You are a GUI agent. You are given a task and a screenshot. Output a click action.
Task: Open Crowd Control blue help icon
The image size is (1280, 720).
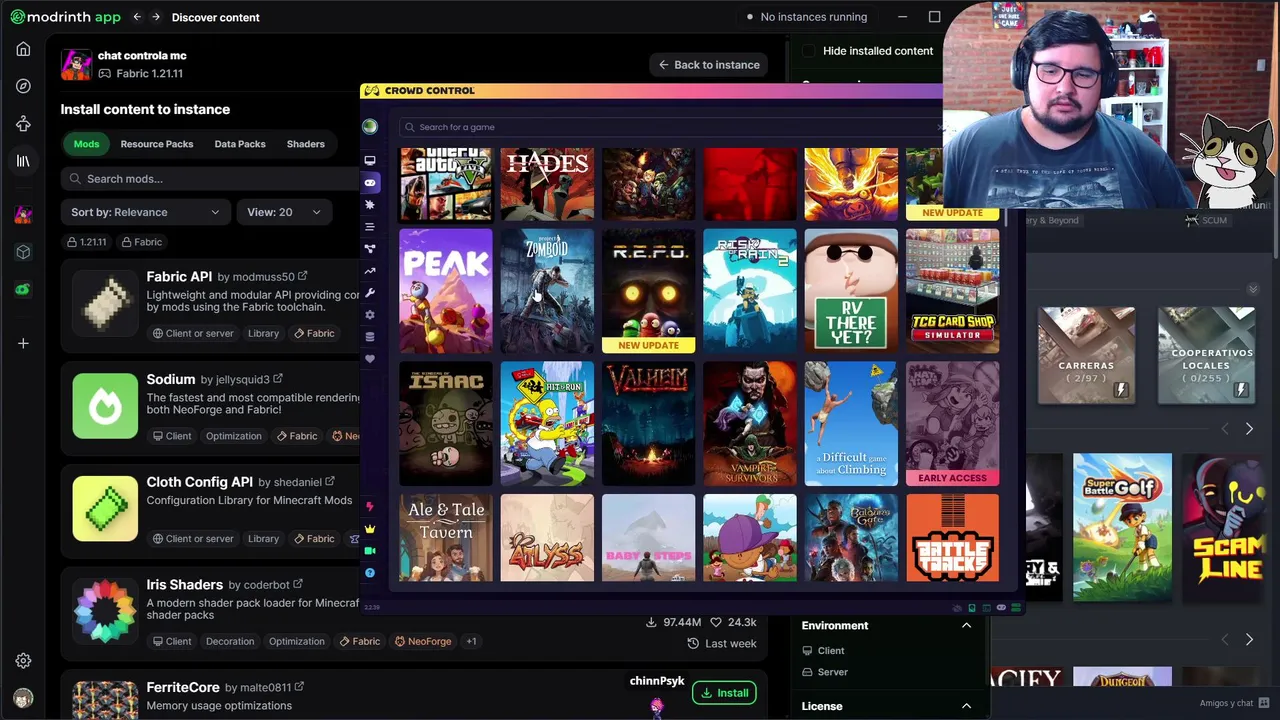click(x=370, y=573)
